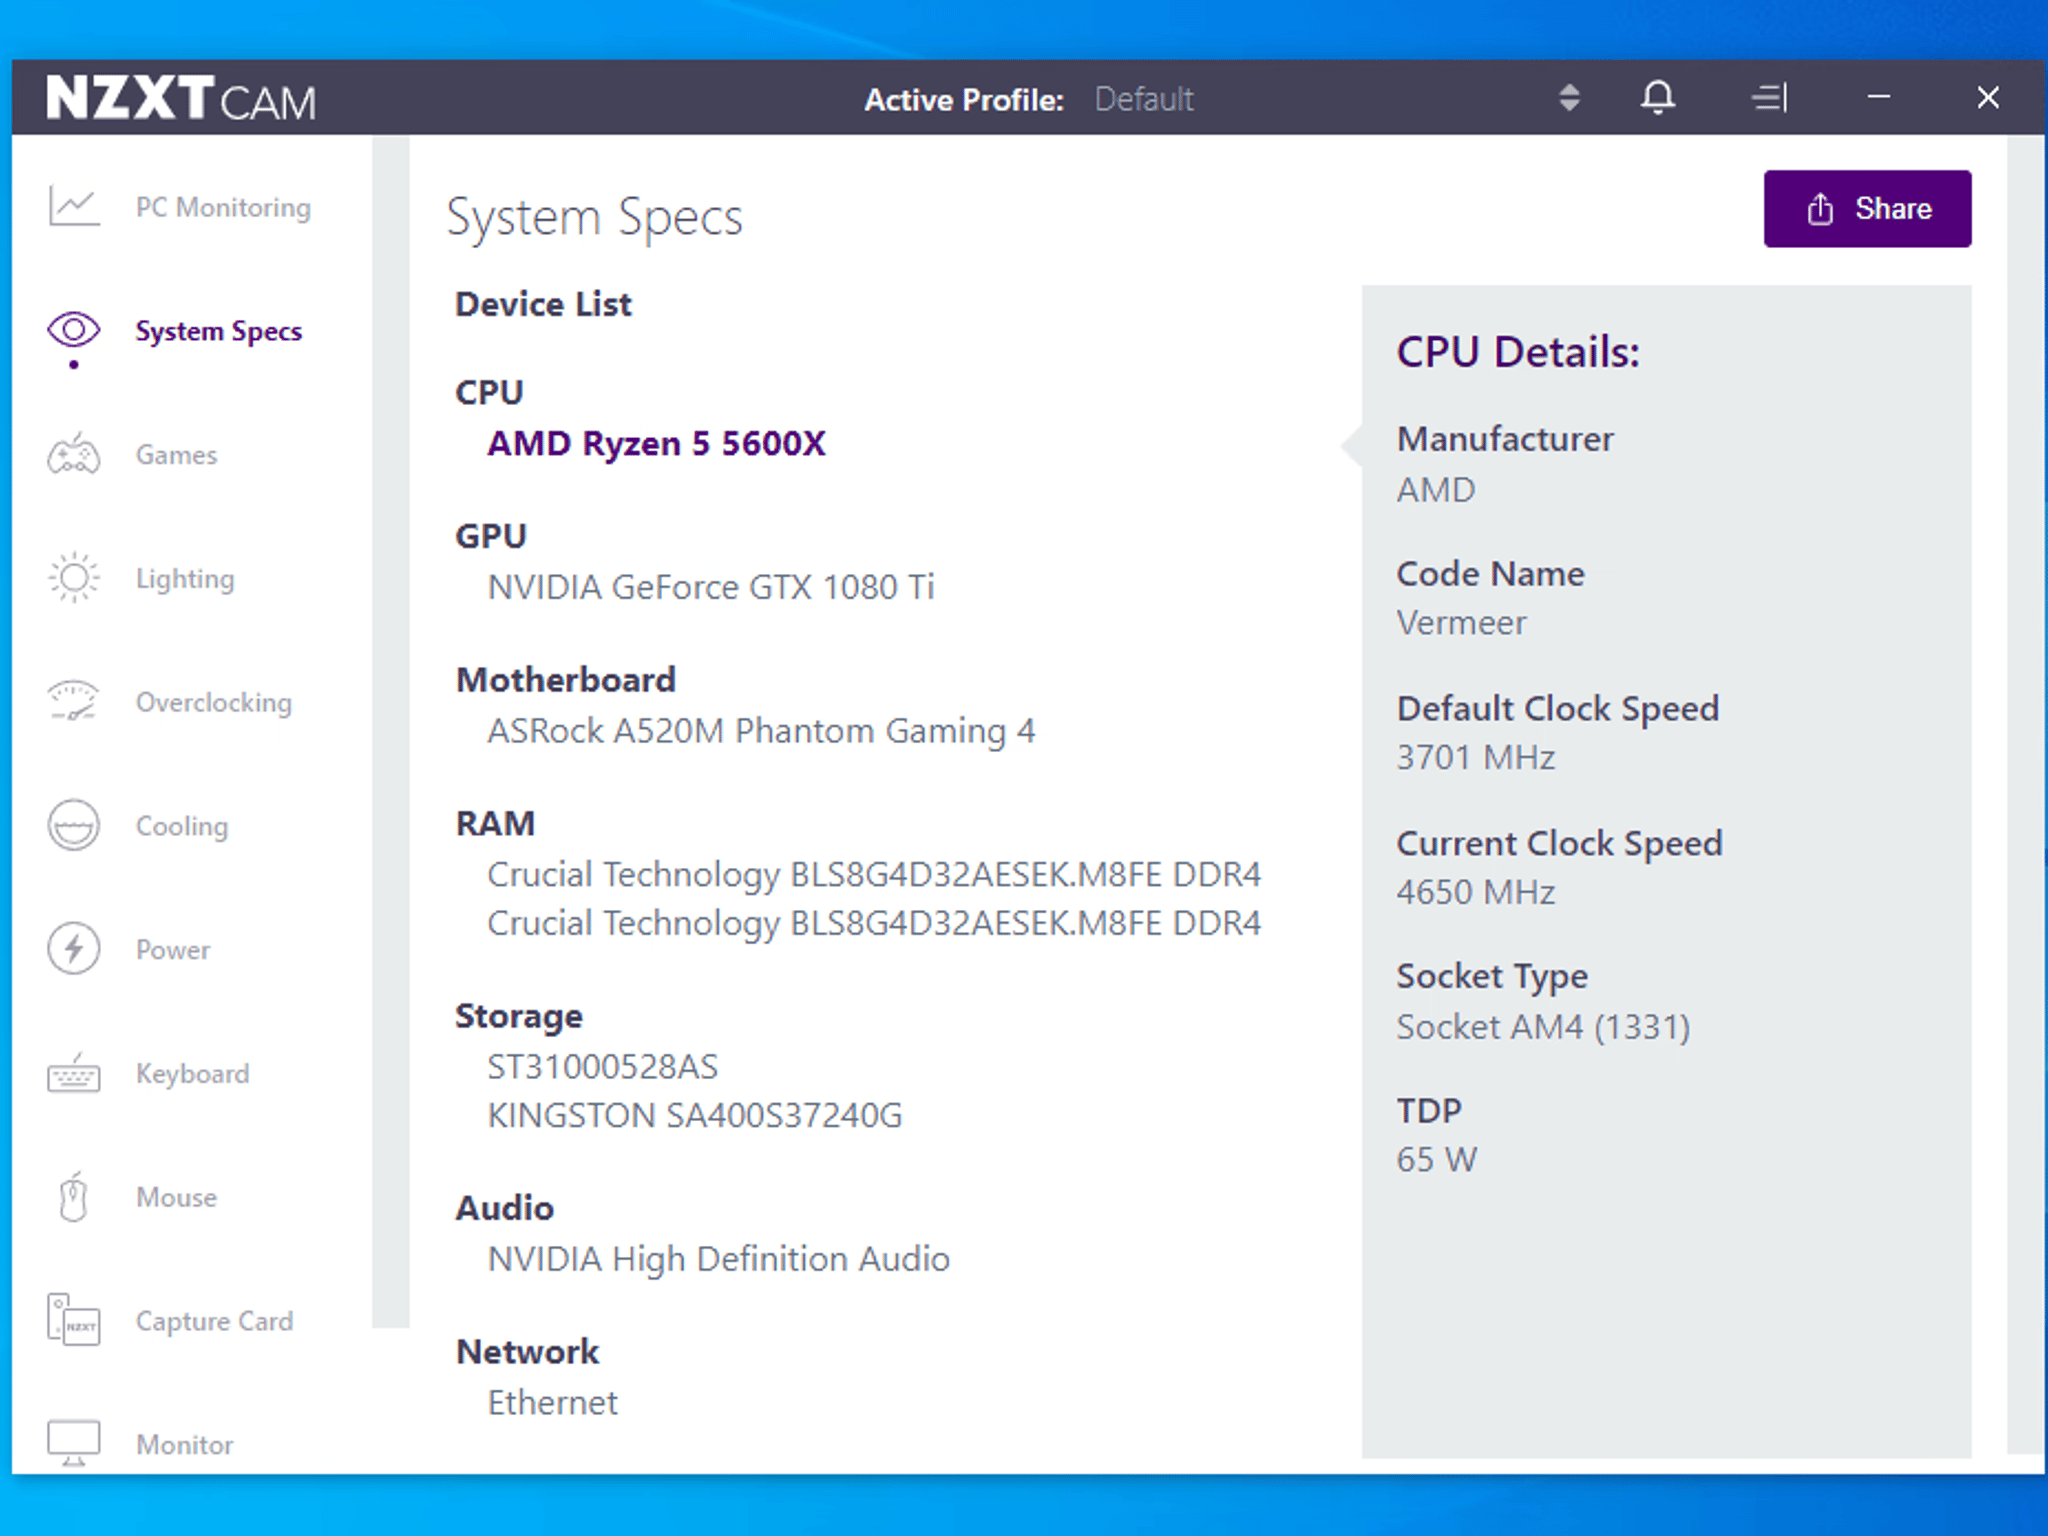Image resolution: width=2048 pixels, height=1536 pixels.
Task: Select the Mouse icon in sidebar
Action: (74, 1197)
